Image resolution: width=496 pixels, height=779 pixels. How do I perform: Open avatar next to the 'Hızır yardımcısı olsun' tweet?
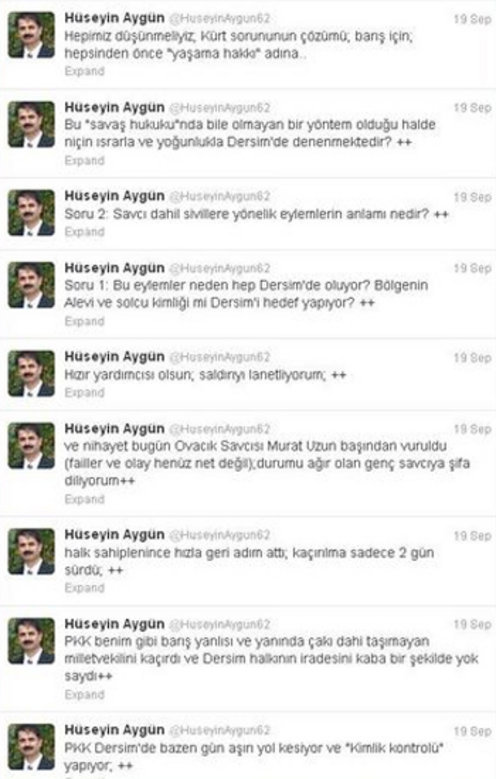point(31,374)
